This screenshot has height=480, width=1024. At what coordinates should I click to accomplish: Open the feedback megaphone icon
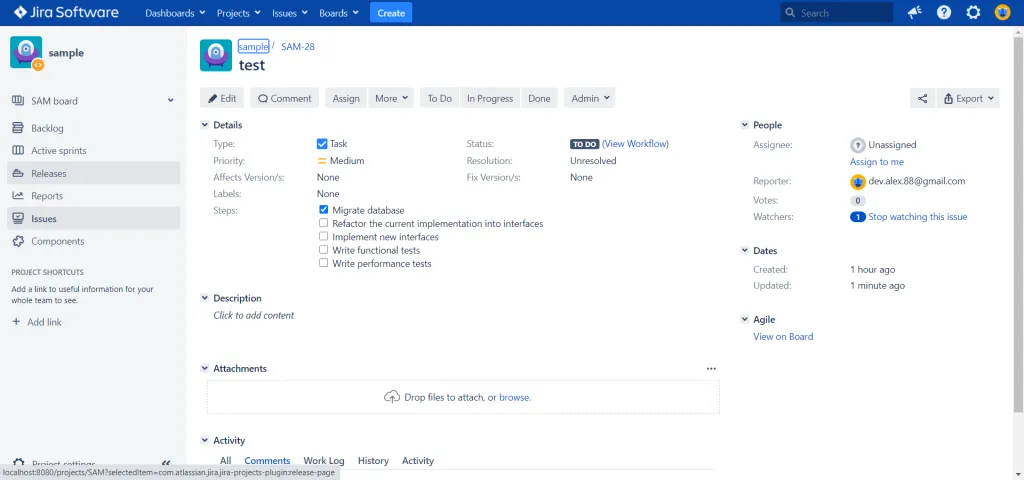pyautogui.click(x=915, y=12)
